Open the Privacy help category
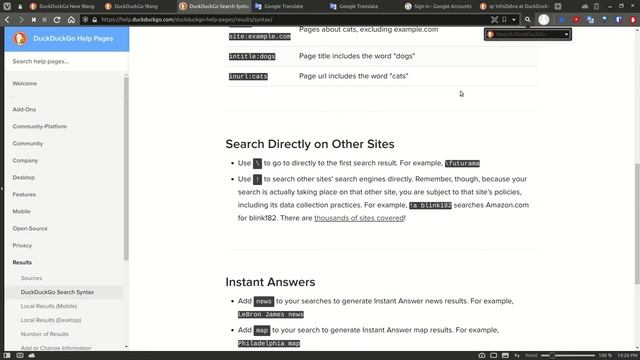Viewport: 640px width, 360px height. (x=22, y=246)
